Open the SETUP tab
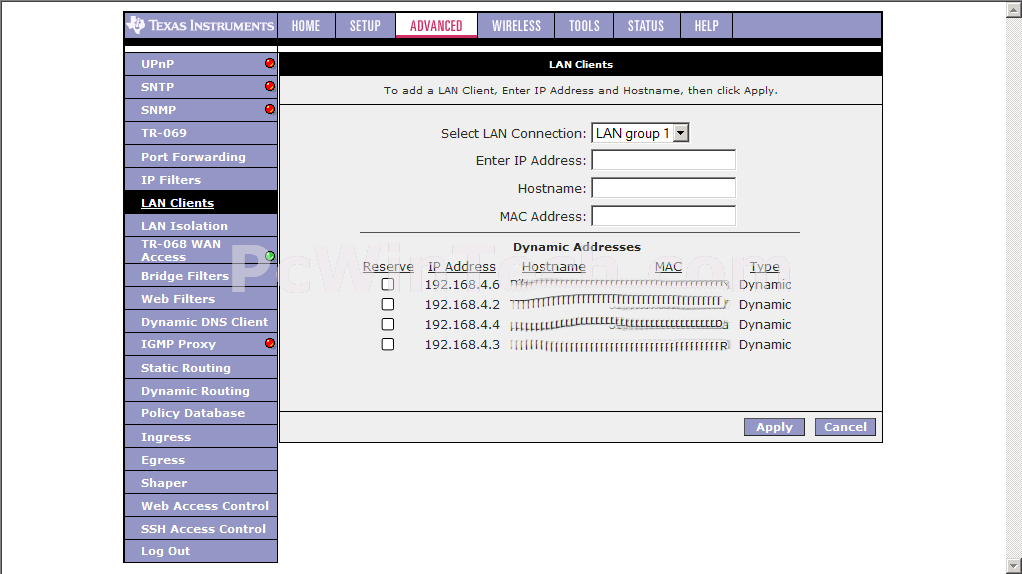Viewport: 1022px width, 574px height. tap(365, 25)
